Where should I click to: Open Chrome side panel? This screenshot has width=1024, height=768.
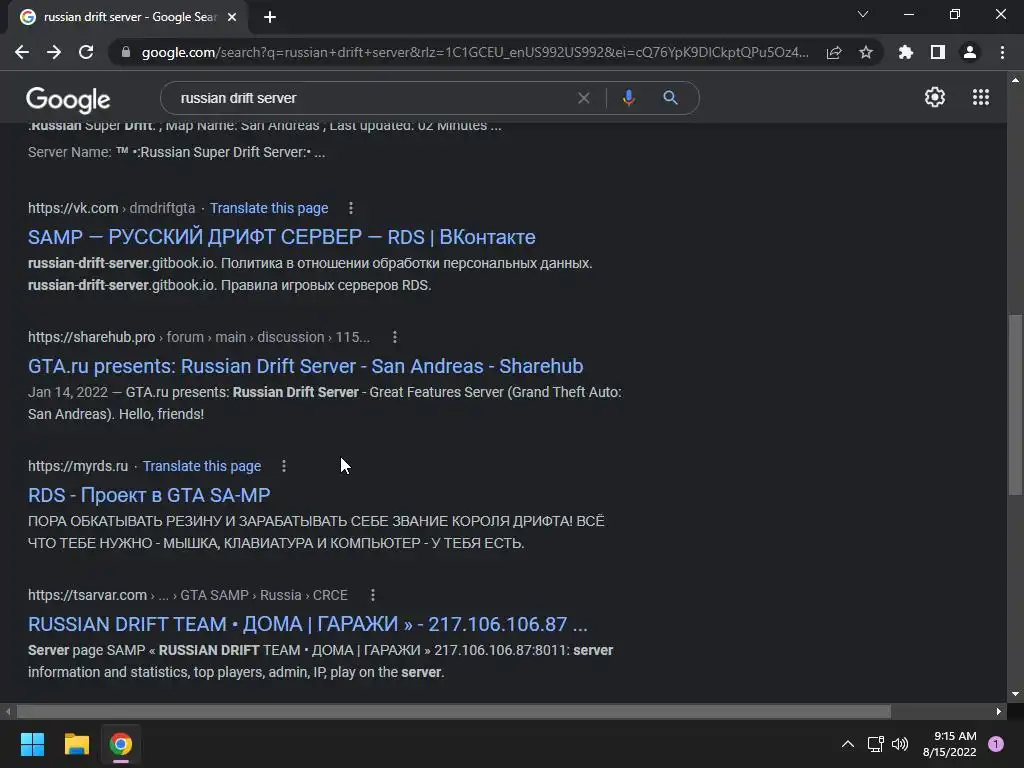[938, 52]
